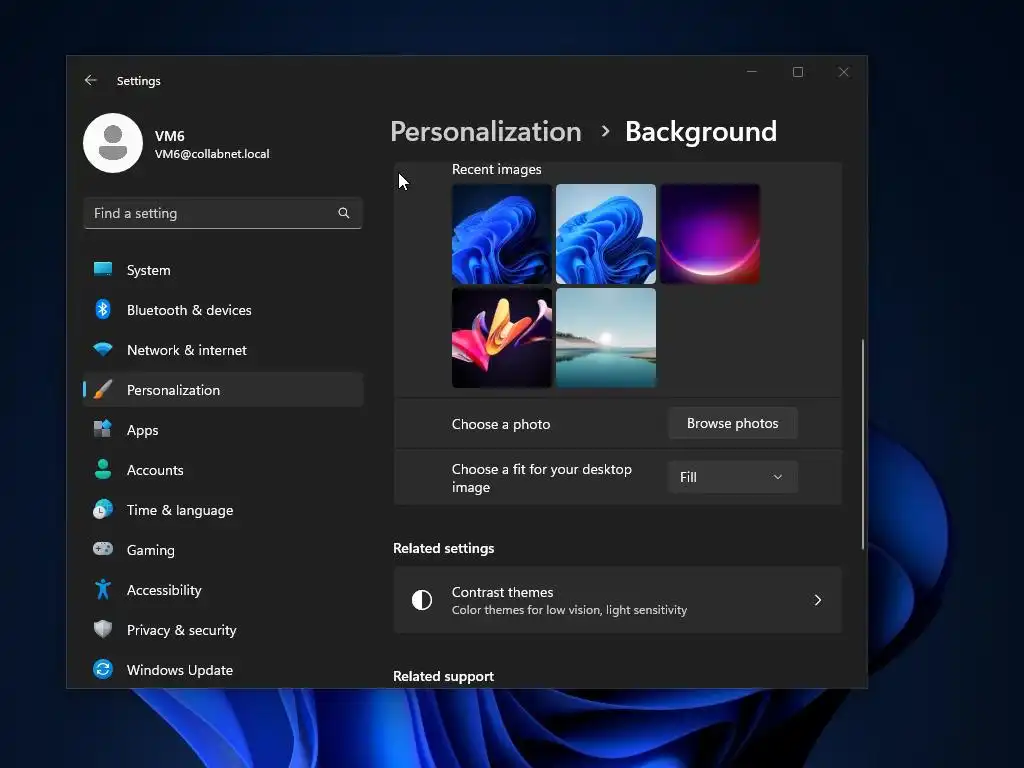This screenshot has width=1024, height=768.
Task: Go back with the Settings back arrow
Action: (91, 80)
